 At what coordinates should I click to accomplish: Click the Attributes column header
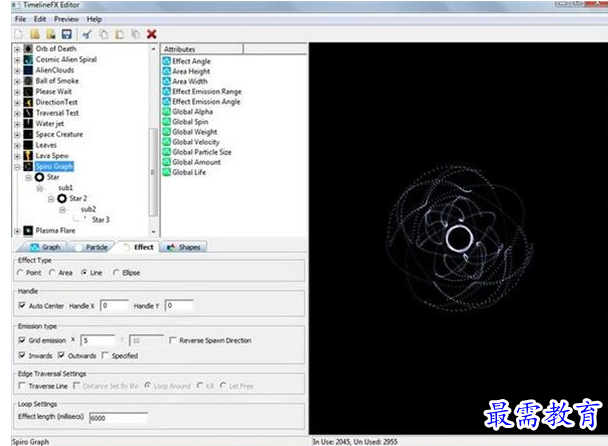202,49
